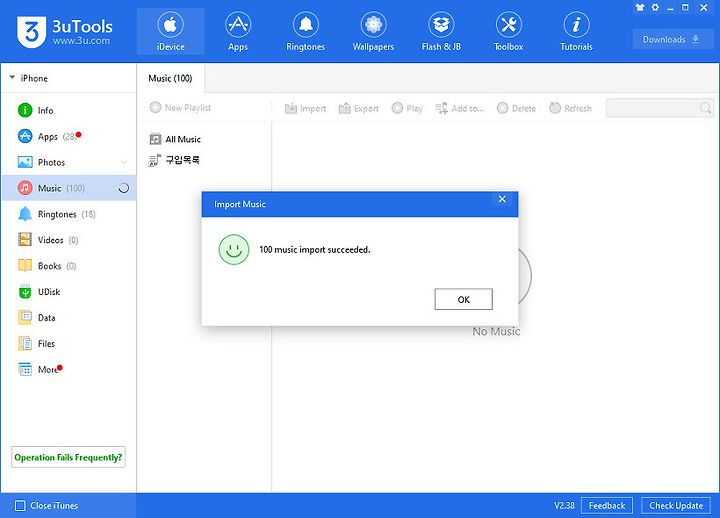Open the skin shirt icon in title bar

click(x=640, y=7)
